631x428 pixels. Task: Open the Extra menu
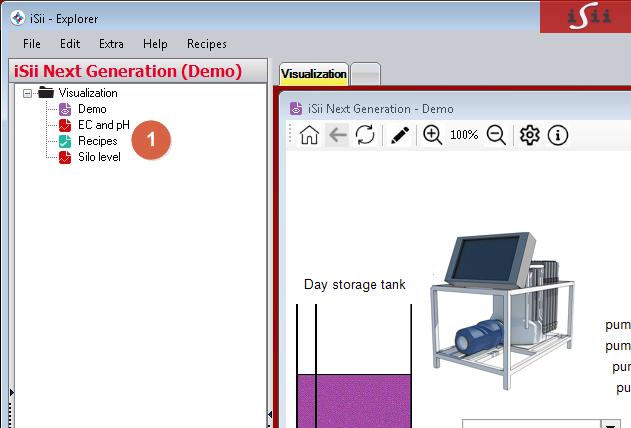pos(111,44)
